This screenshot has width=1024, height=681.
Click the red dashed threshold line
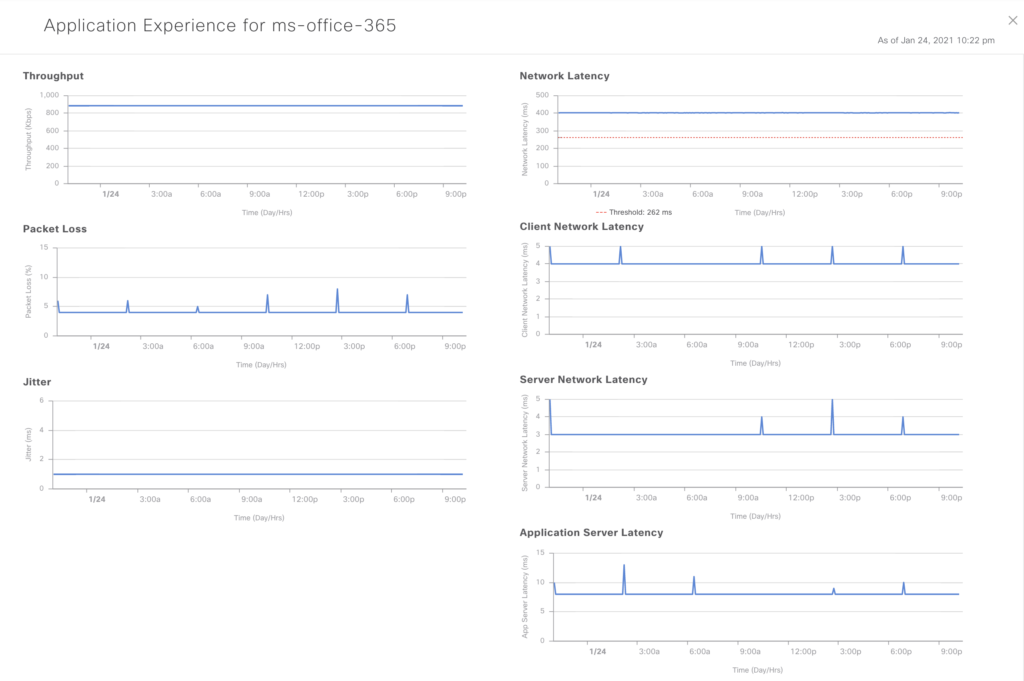[x=758, y=137]
